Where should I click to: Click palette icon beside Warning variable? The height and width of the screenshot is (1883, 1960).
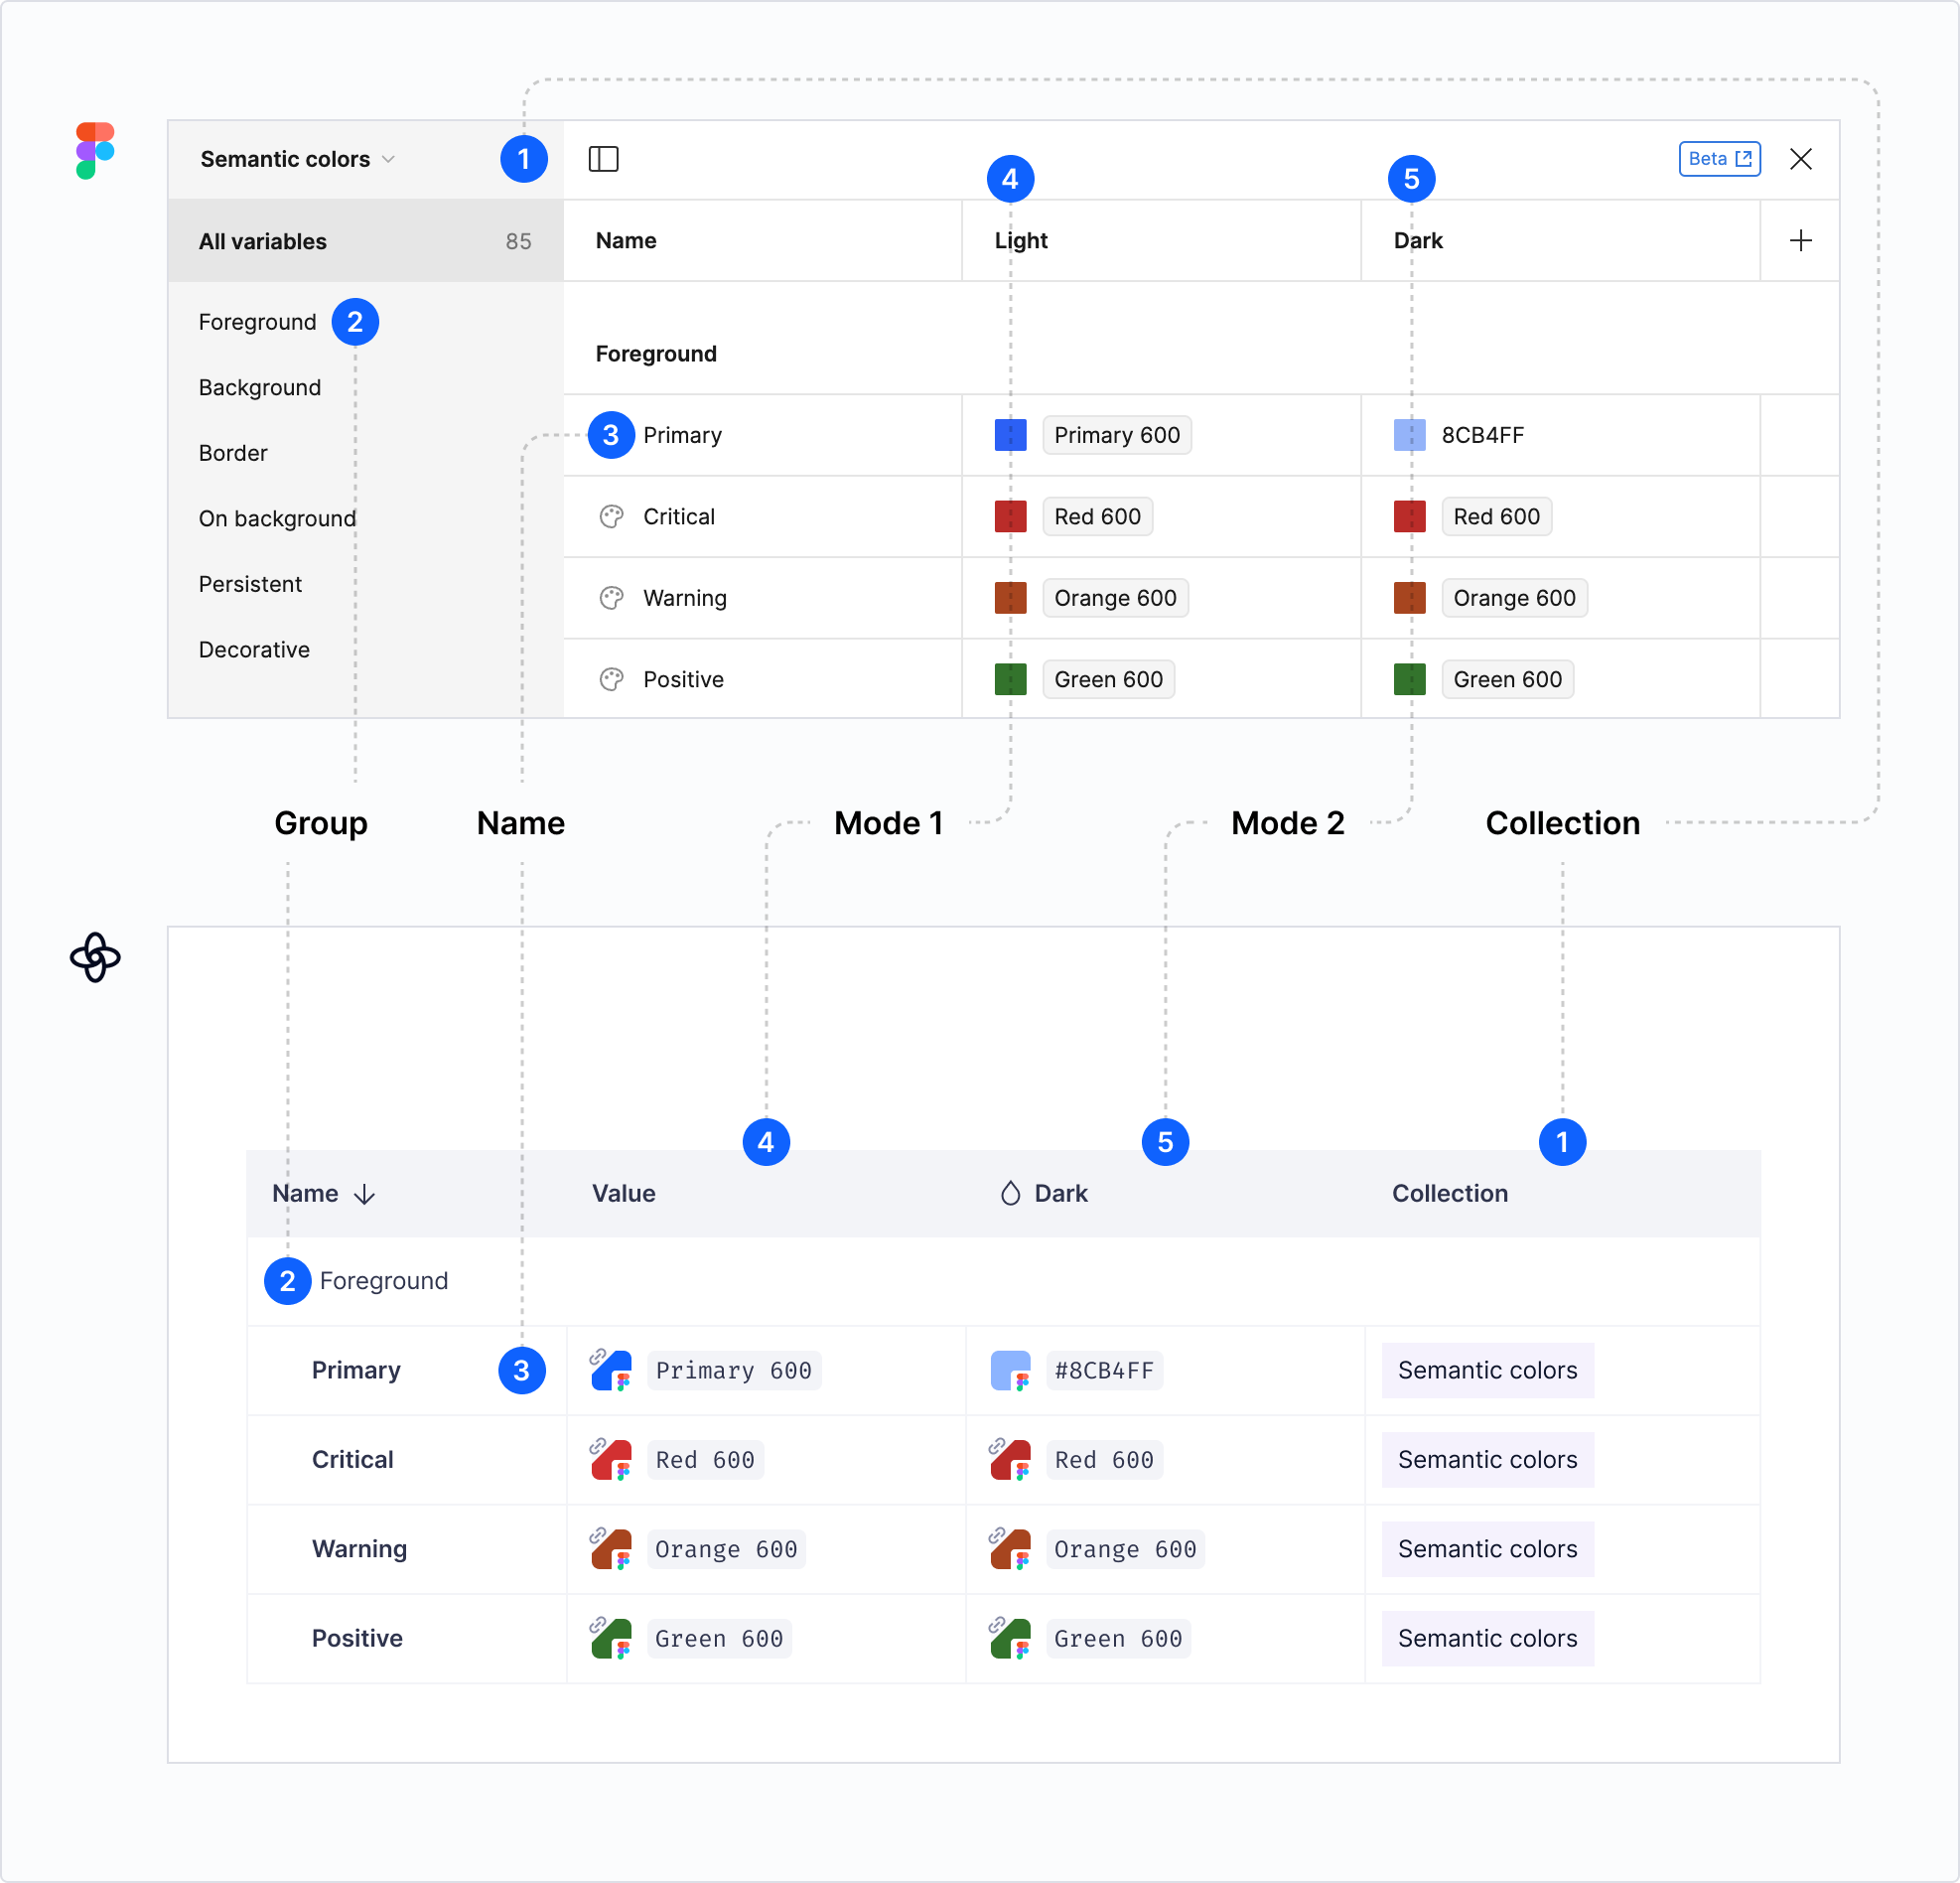click(x=611, y=598)
